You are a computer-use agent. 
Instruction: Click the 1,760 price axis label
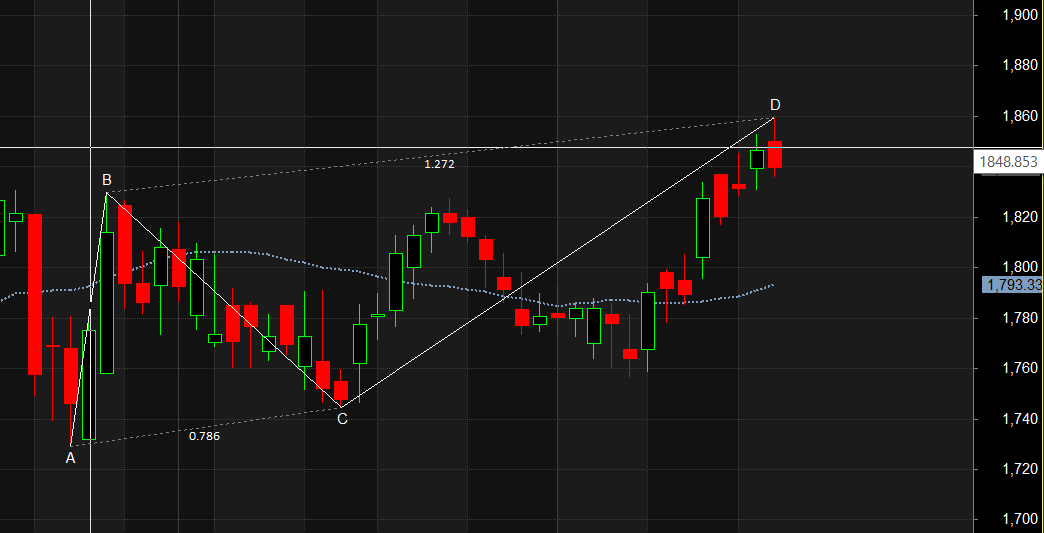pyautogui.click(x=1019, y=369)
